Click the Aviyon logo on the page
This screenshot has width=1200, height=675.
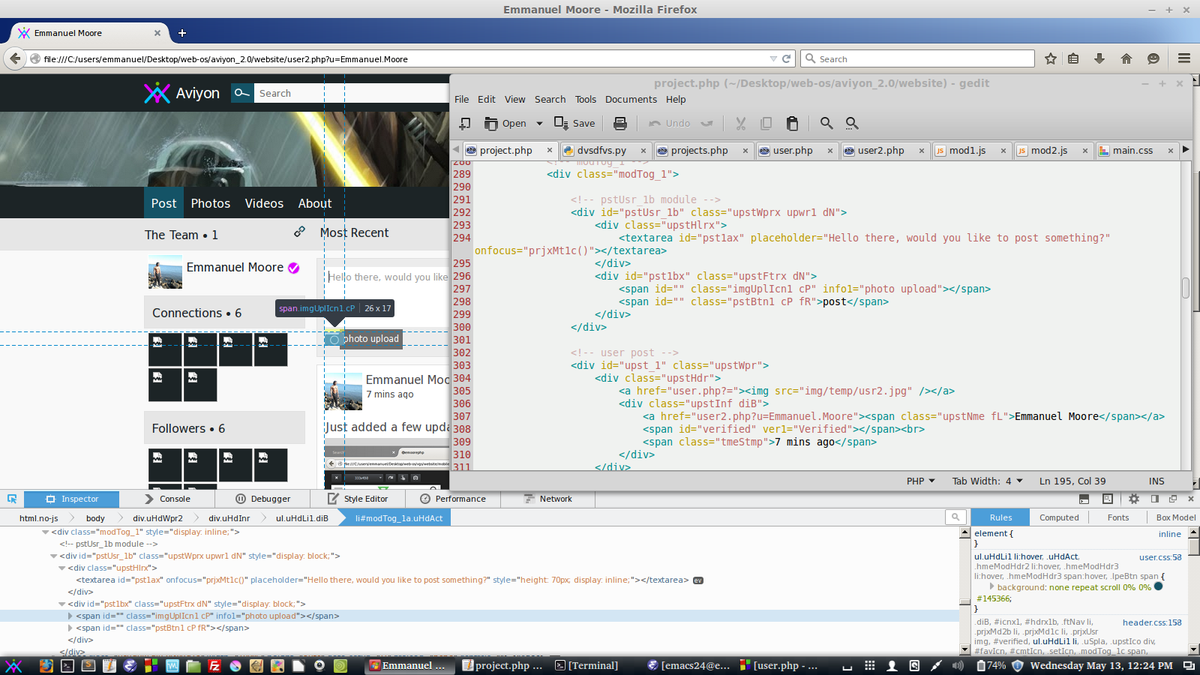click(x=182, y=93)
